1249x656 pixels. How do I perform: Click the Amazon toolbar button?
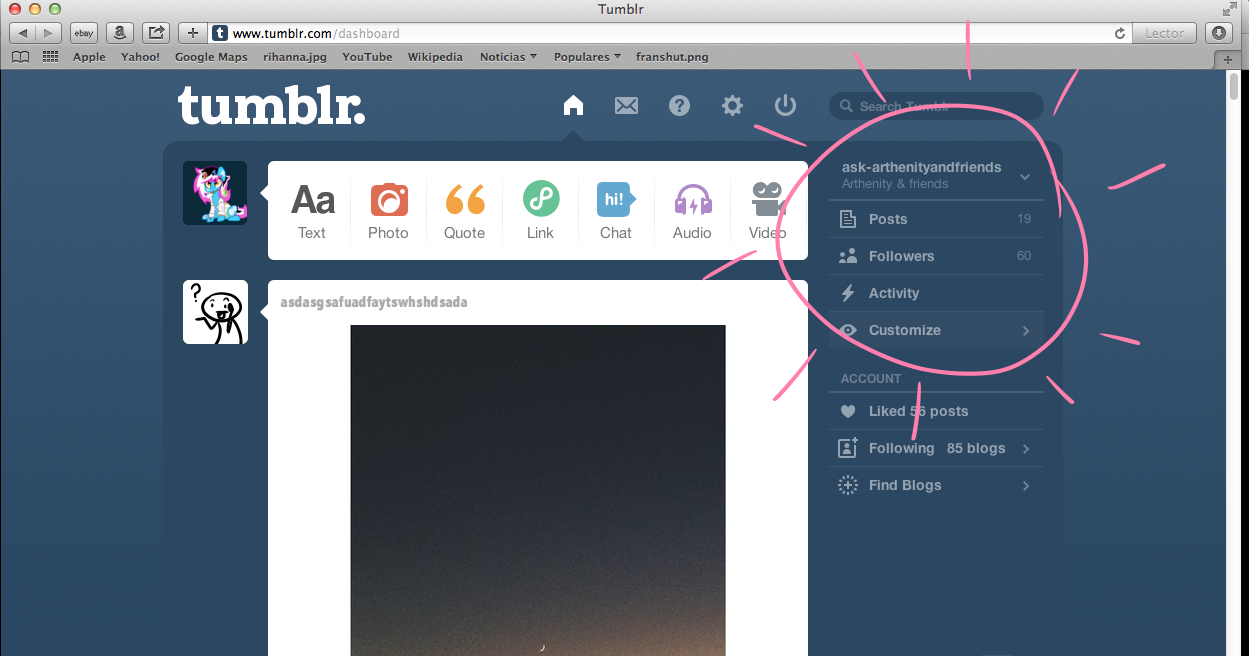tap(120, 33)
